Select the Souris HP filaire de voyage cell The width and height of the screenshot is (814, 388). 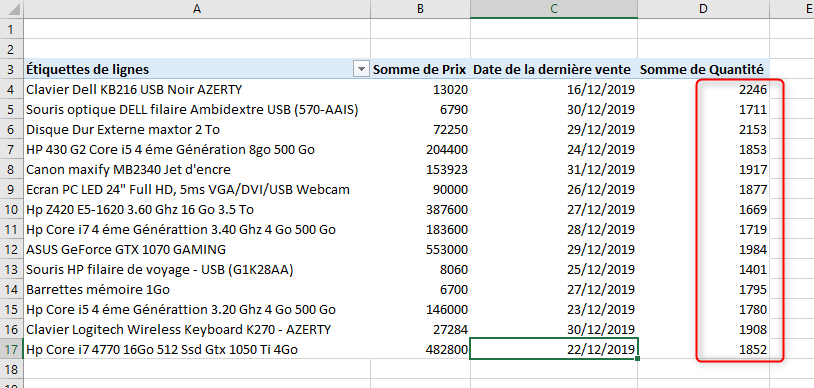pos(197,270)
